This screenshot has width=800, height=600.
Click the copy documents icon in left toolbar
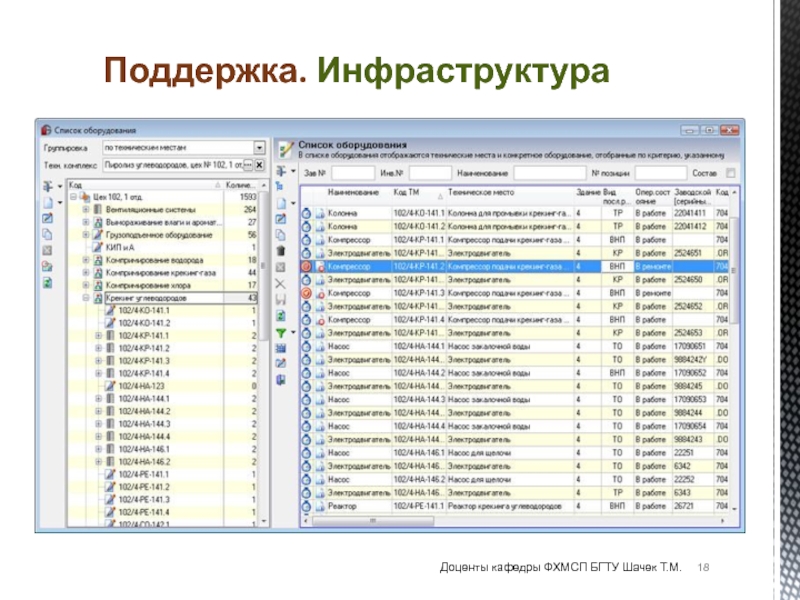46,234
